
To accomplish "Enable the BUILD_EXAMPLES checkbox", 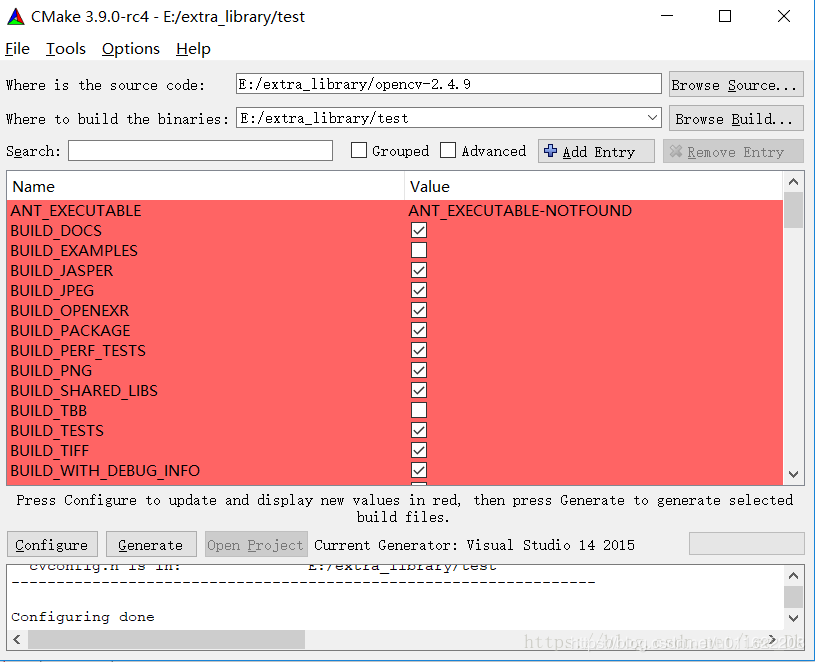I will pos(419,250).
